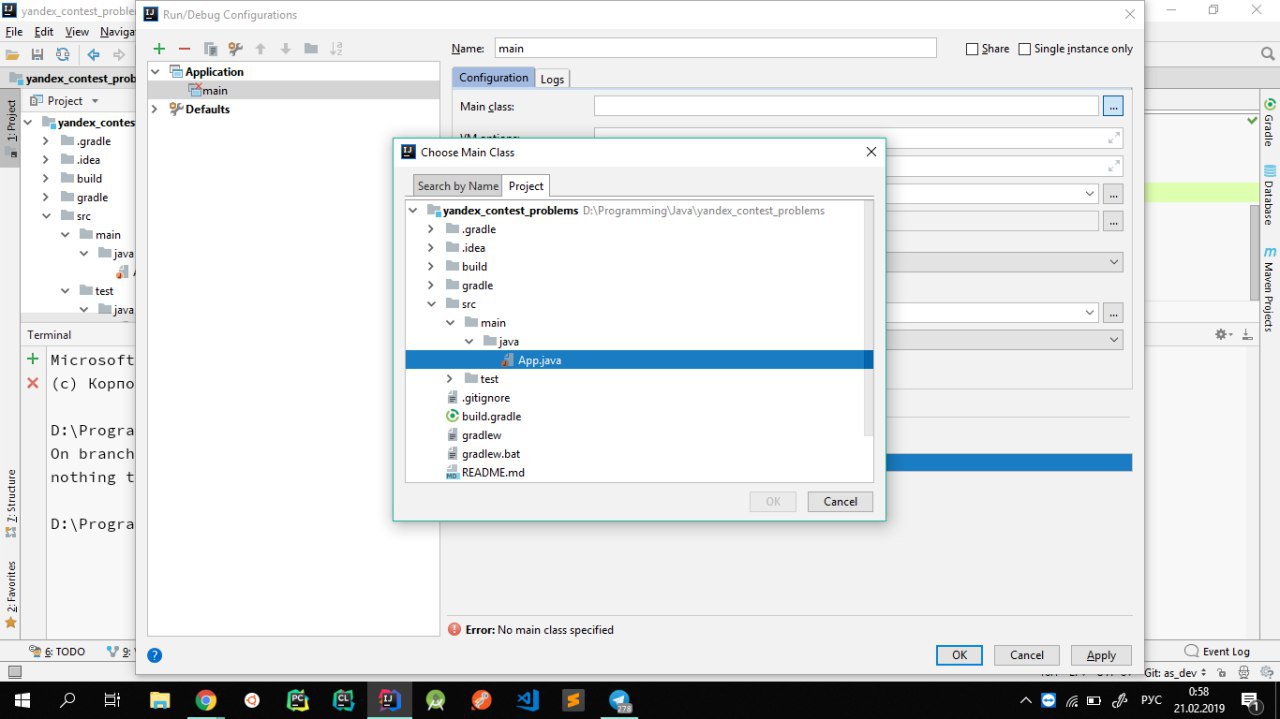
Task: Open the Logs tab
Action: [x=552, y=79]
